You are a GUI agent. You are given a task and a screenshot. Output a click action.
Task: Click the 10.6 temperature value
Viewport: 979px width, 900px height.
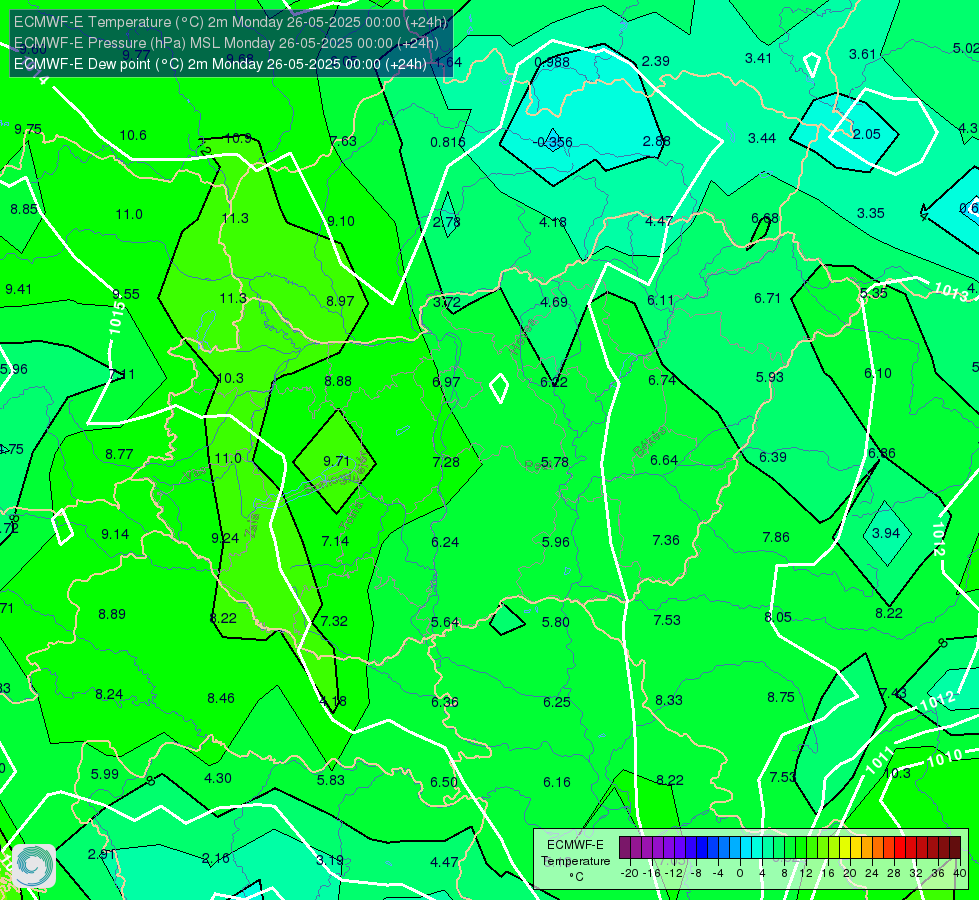[133, 135]
